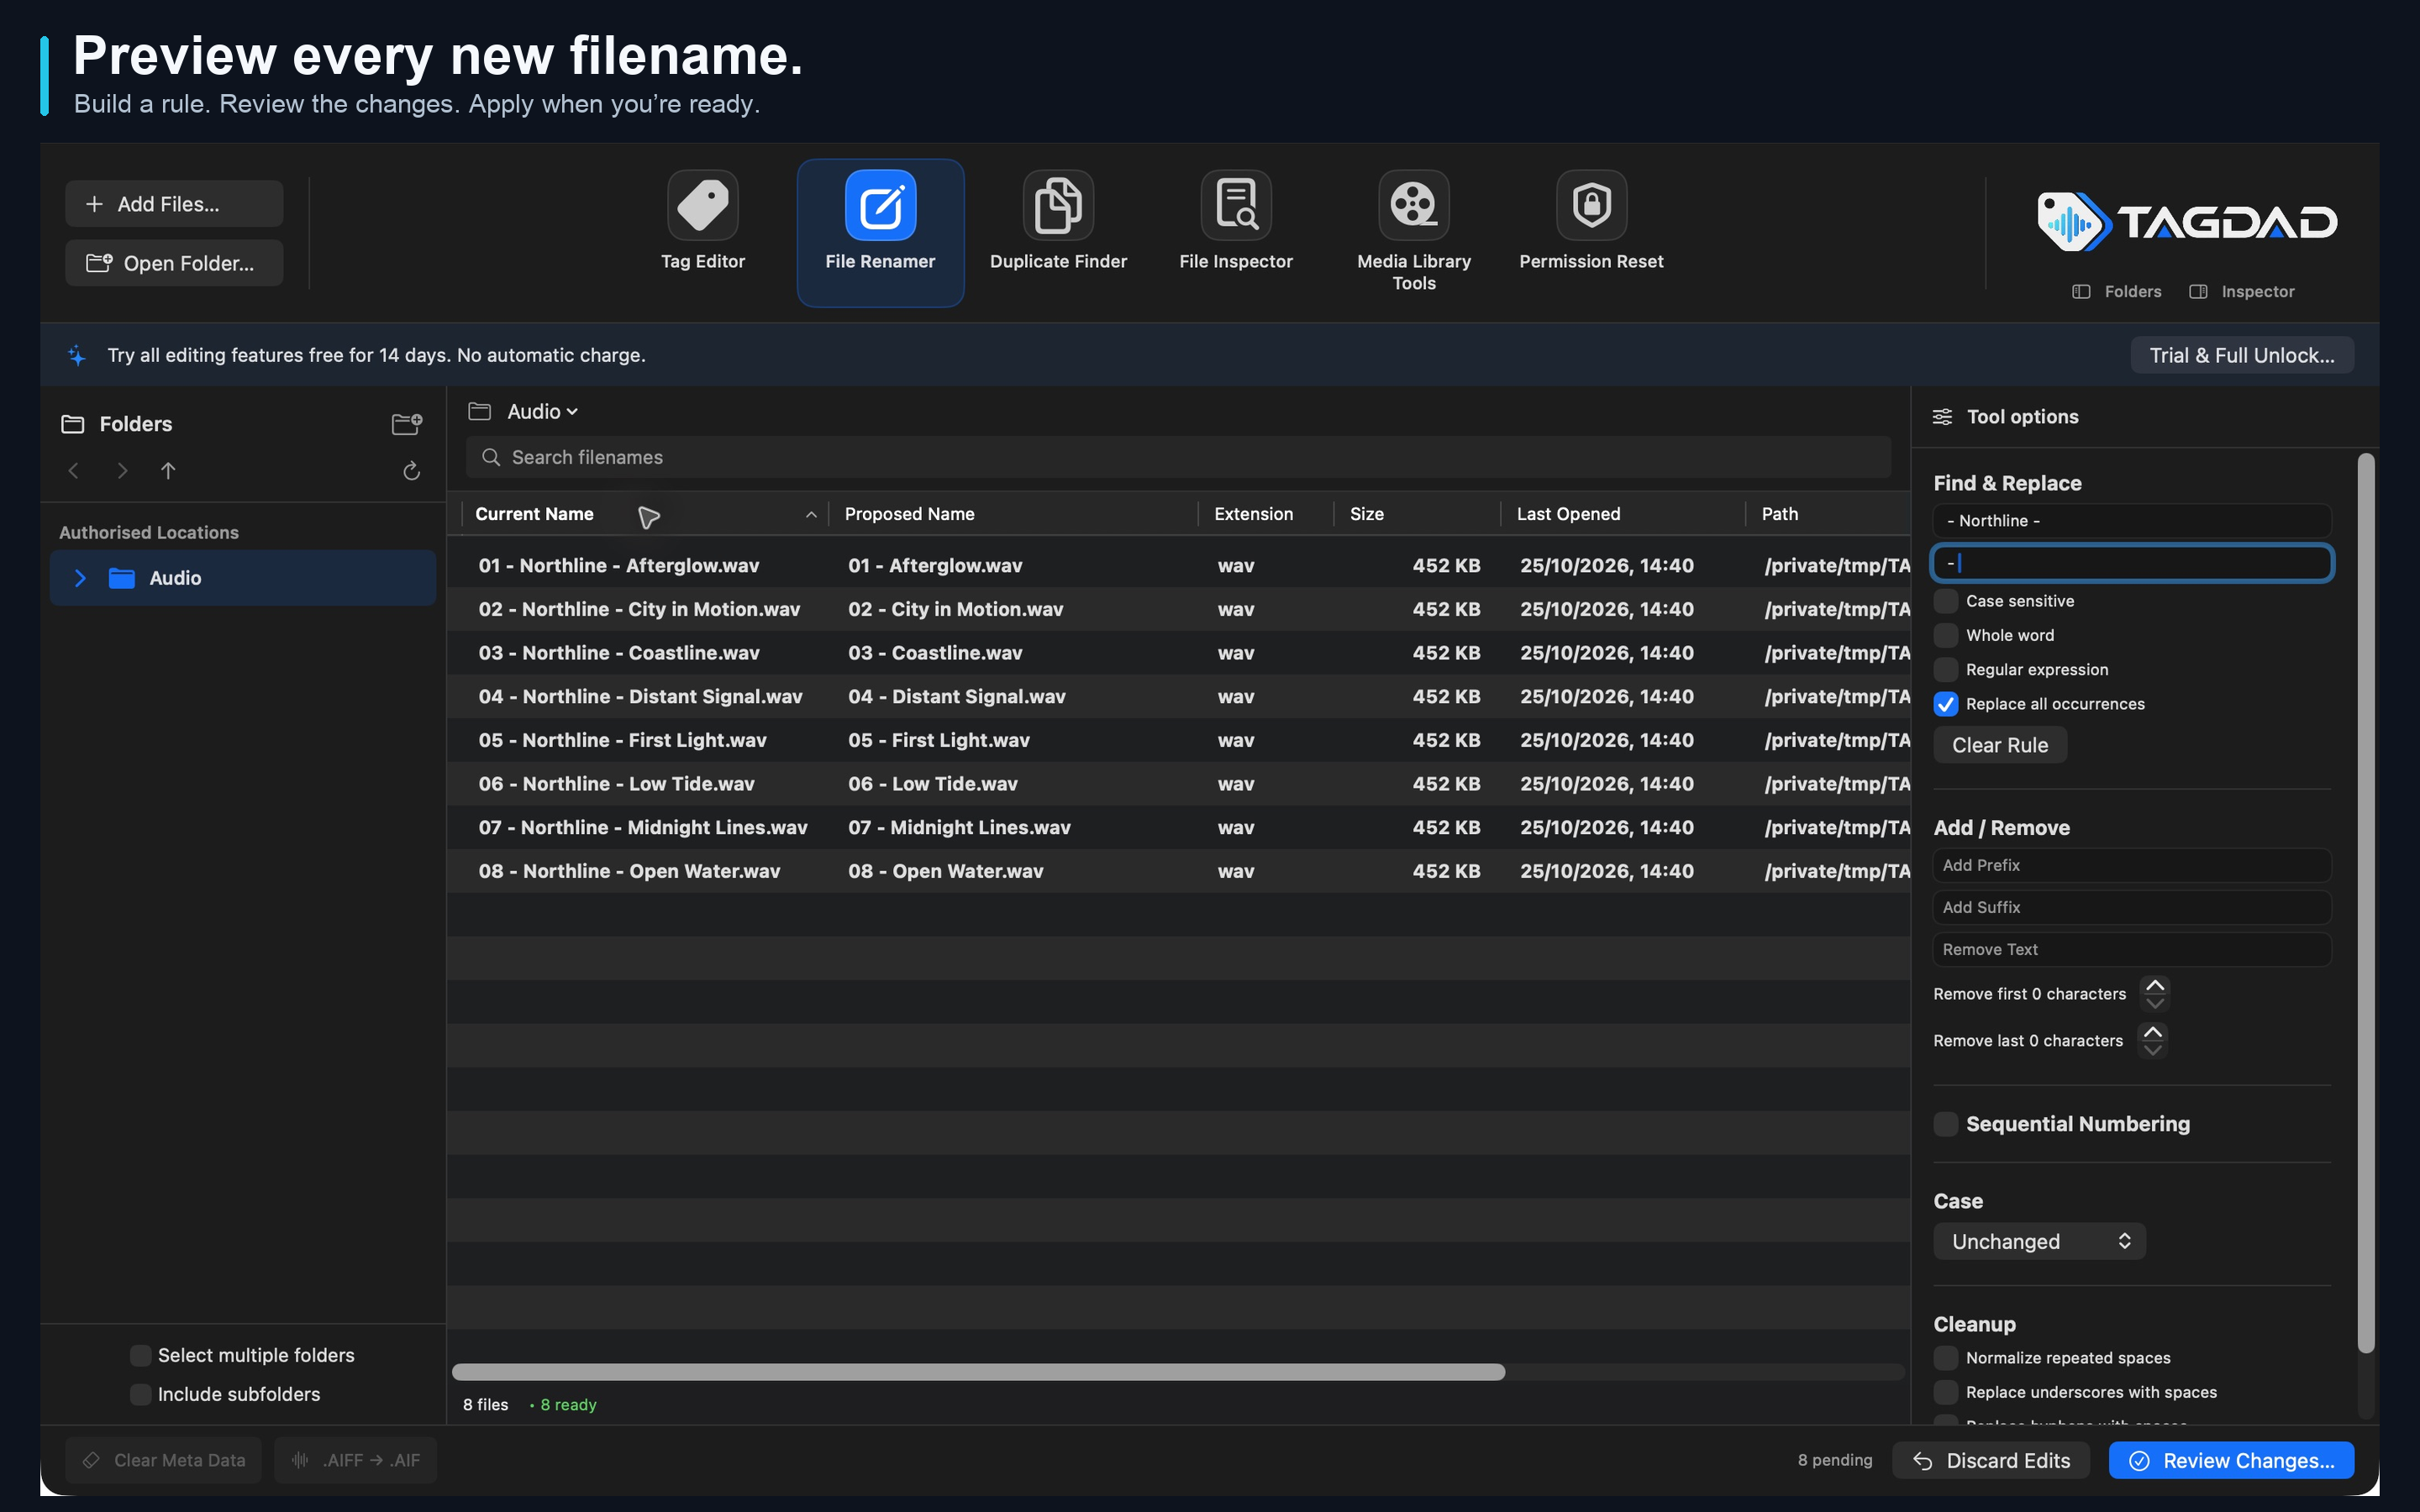Click the TagDad logo
Screen dimensions: 2420x1512
click(x=2186, y=221)
